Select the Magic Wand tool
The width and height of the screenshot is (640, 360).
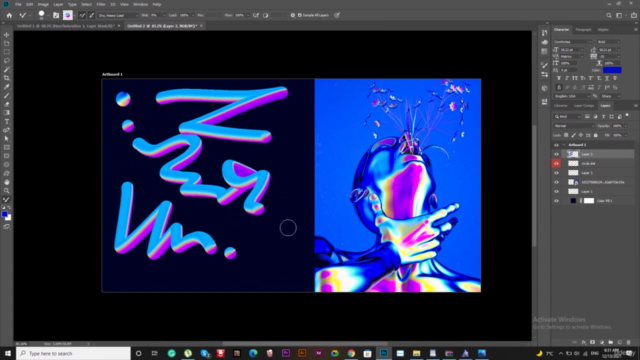pyautogui.click(x=7, y=69)
